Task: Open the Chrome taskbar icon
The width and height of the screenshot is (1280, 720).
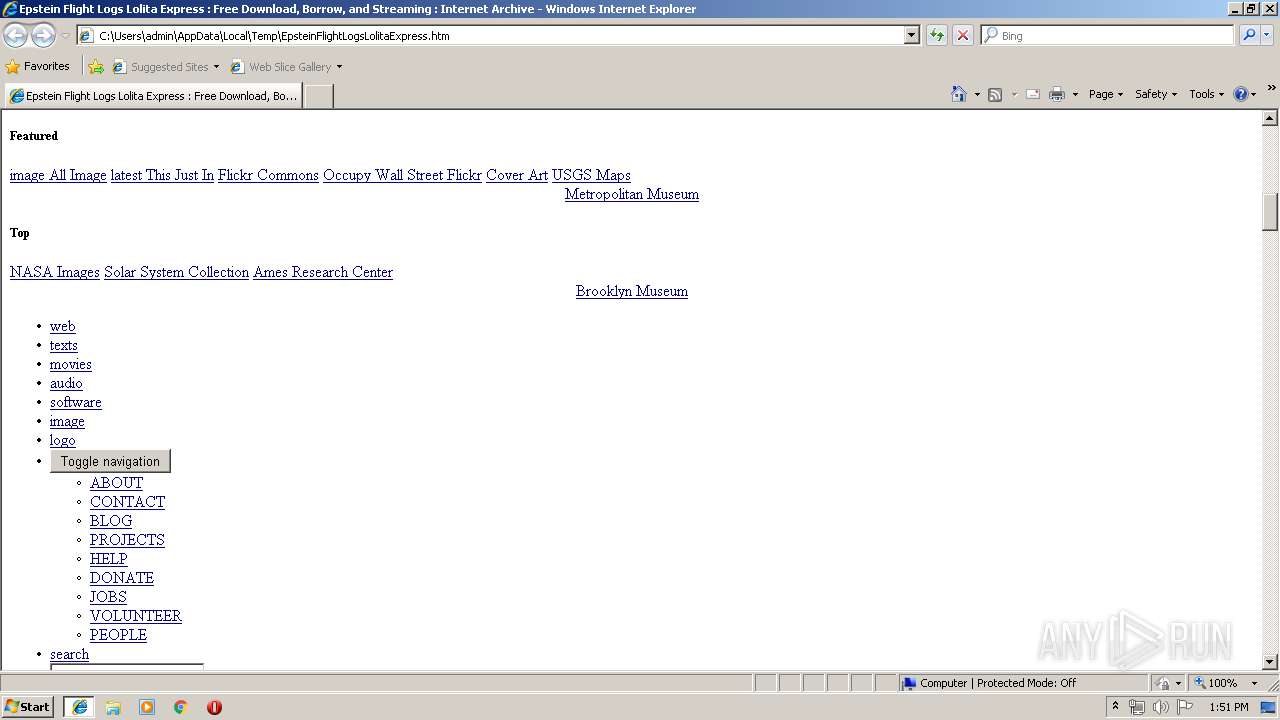Action: 181,707
